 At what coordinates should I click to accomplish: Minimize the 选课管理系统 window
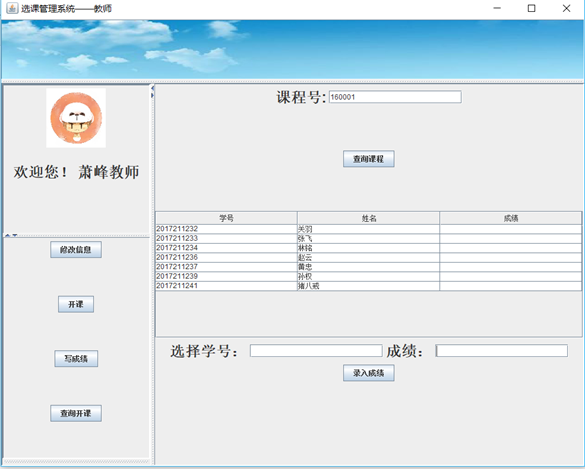pos(497,8)
